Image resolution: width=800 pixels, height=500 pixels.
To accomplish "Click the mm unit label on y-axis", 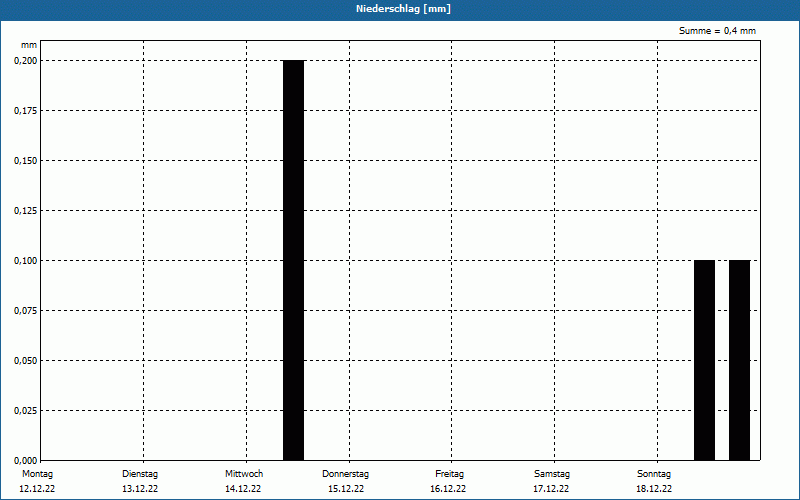I will [29, 45].
